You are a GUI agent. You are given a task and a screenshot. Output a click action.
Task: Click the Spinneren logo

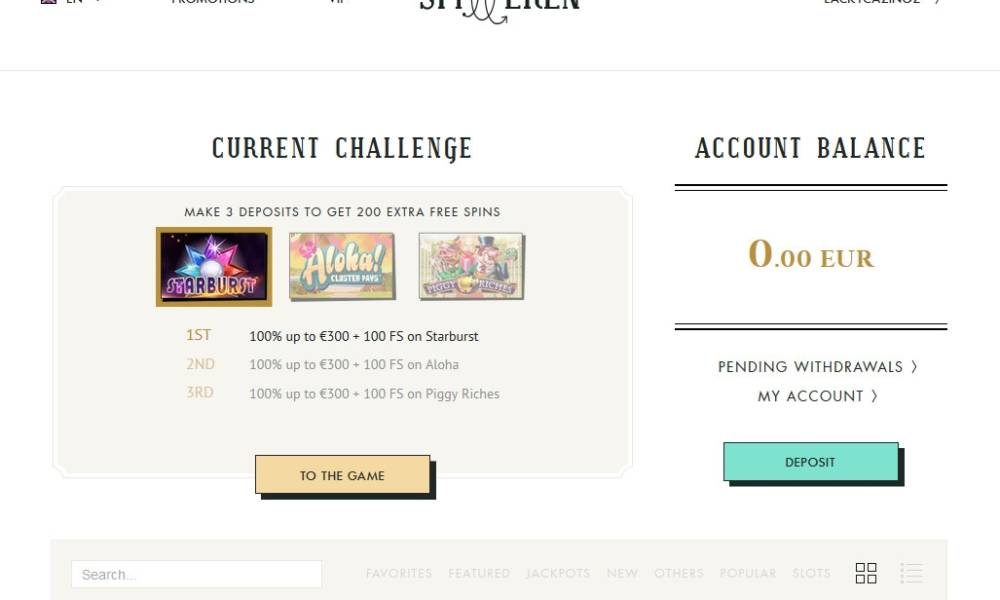tap(499, 10)
